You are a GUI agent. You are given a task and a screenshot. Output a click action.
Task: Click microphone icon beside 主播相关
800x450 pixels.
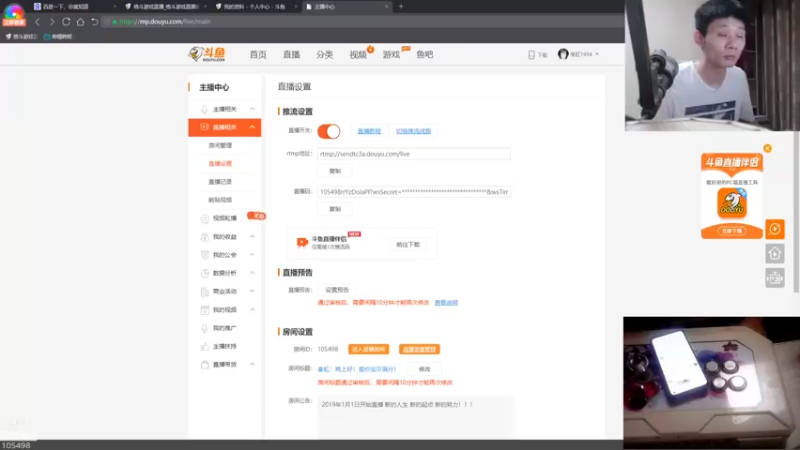pos(204,109)
